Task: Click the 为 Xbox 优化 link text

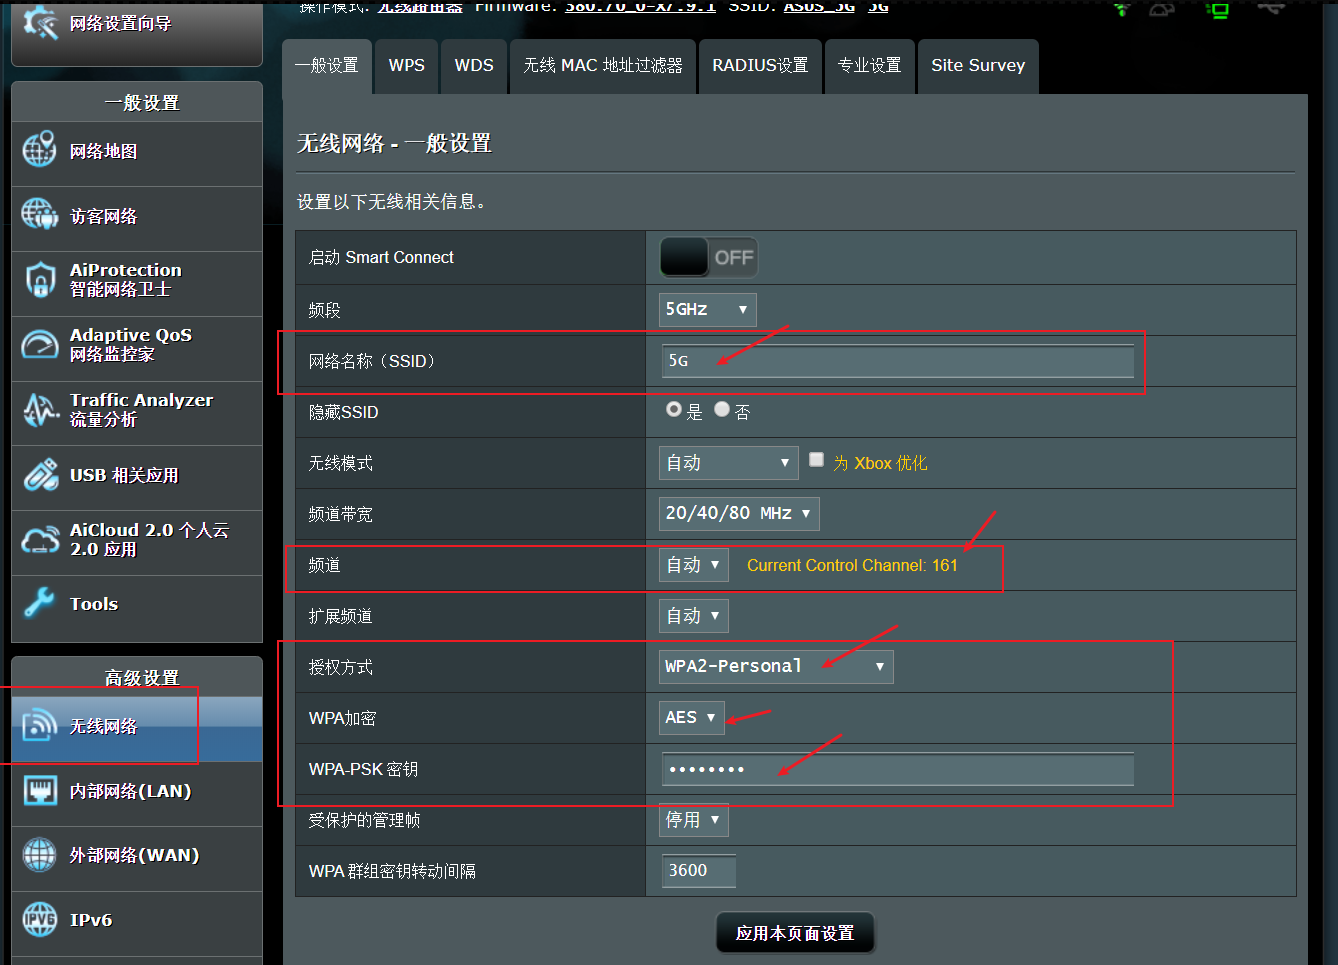Action: [x=880, y=463]
